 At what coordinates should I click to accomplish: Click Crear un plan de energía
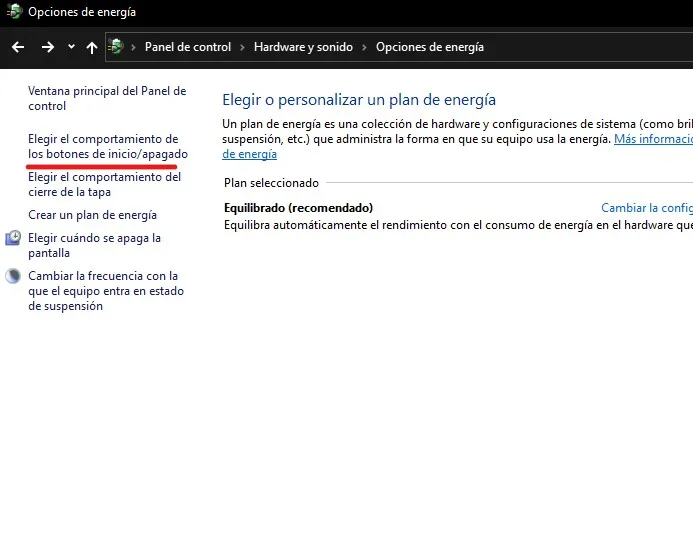pos(92,215)
